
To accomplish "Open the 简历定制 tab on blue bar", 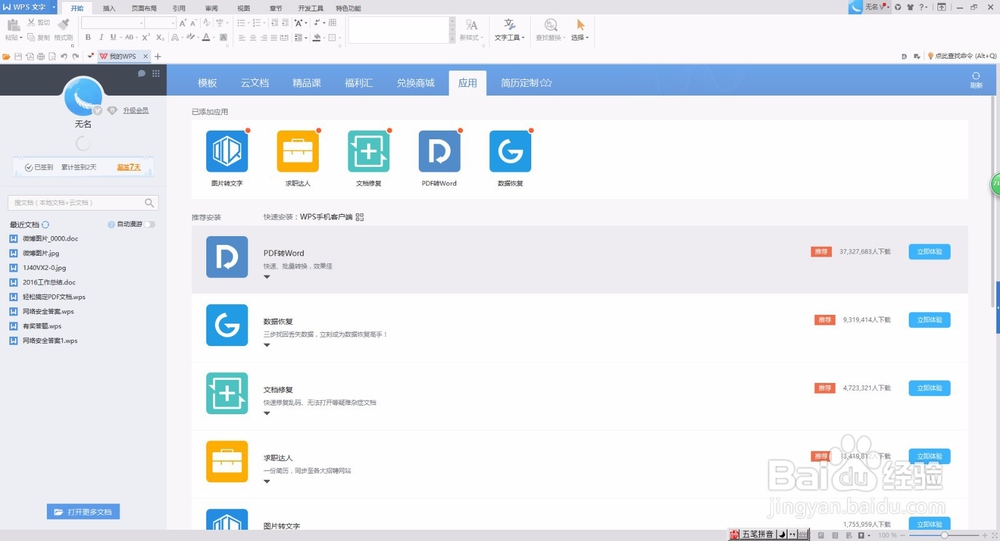I will click(526, 83).
